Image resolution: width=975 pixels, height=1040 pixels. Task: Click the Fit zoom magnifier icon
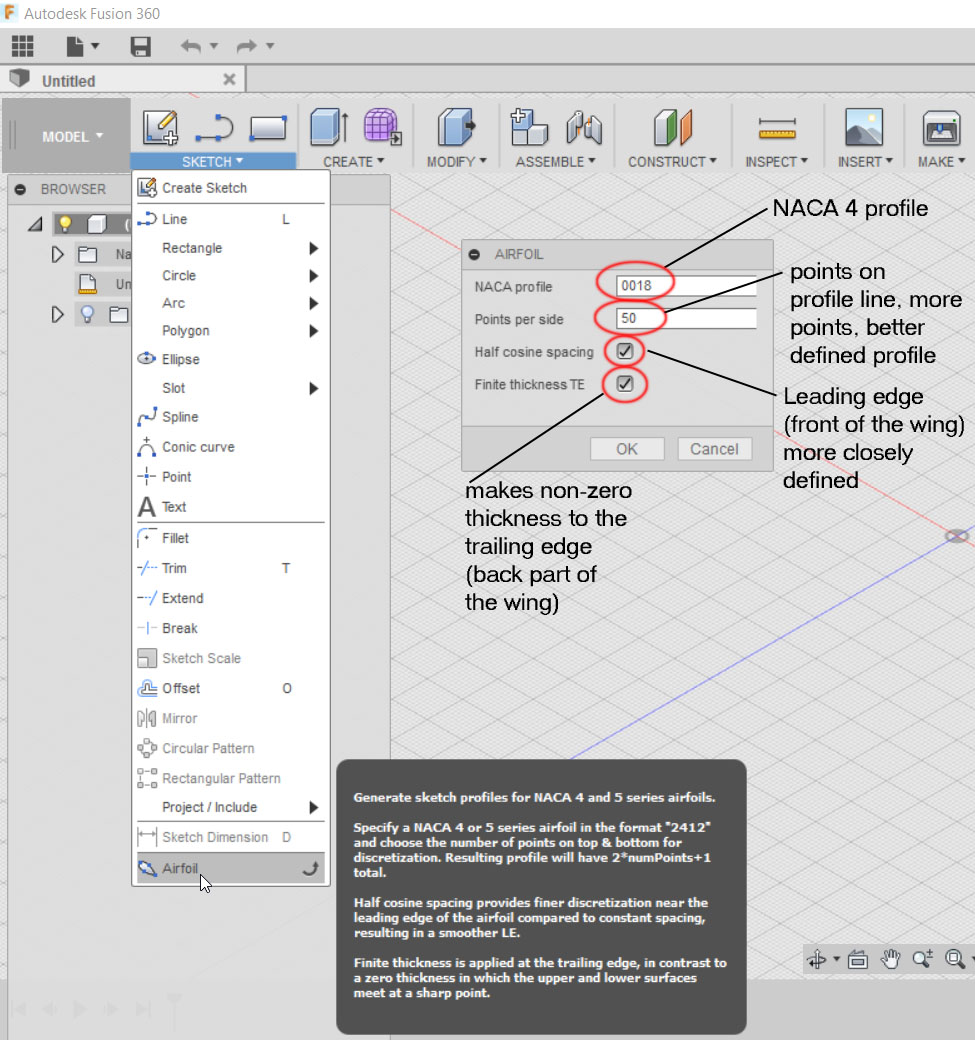[955, 959]
